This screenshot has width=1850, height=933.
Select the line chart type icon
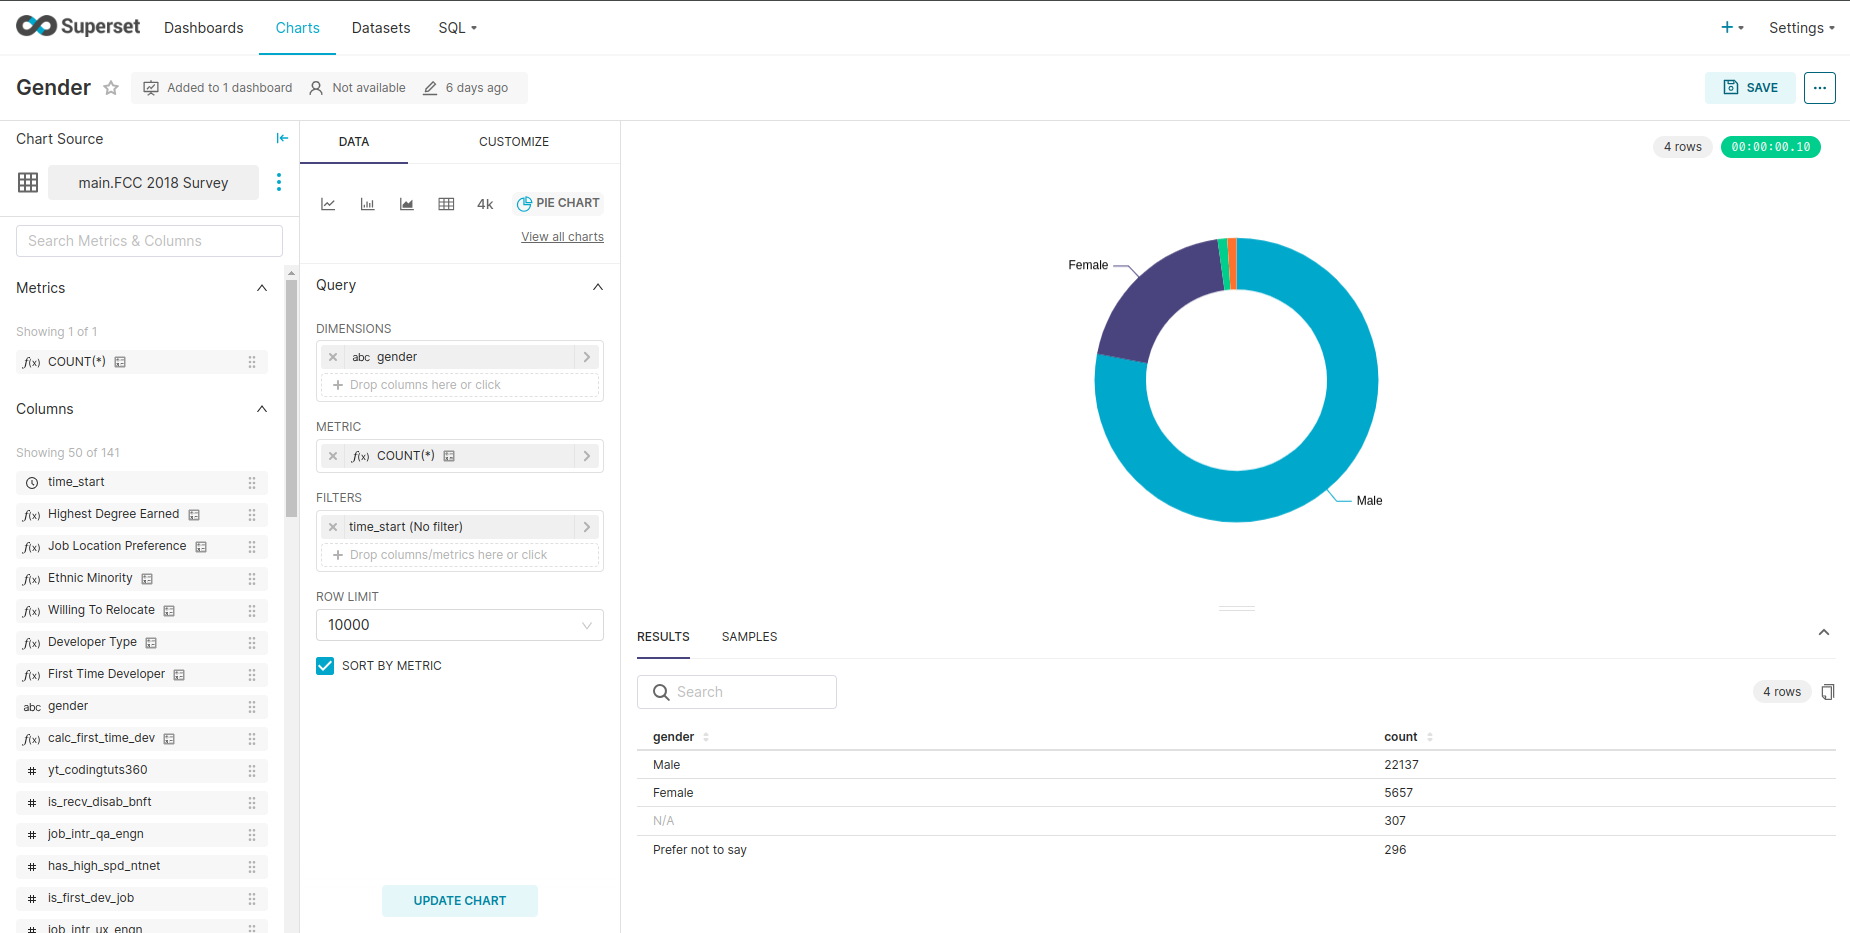click(x=328, y=203)
